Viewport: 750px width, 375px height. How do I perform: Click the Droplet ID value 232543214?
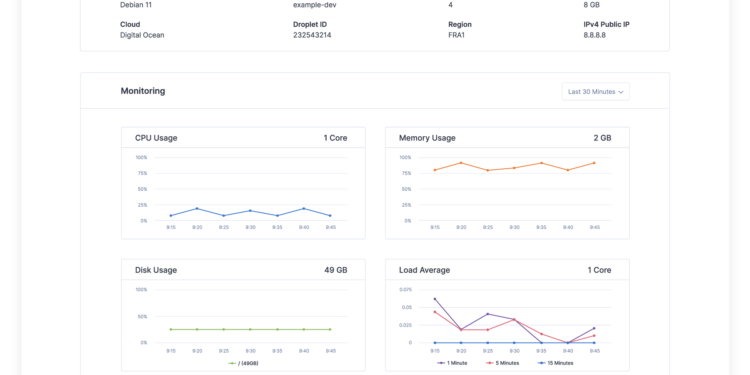pos(312,35)
